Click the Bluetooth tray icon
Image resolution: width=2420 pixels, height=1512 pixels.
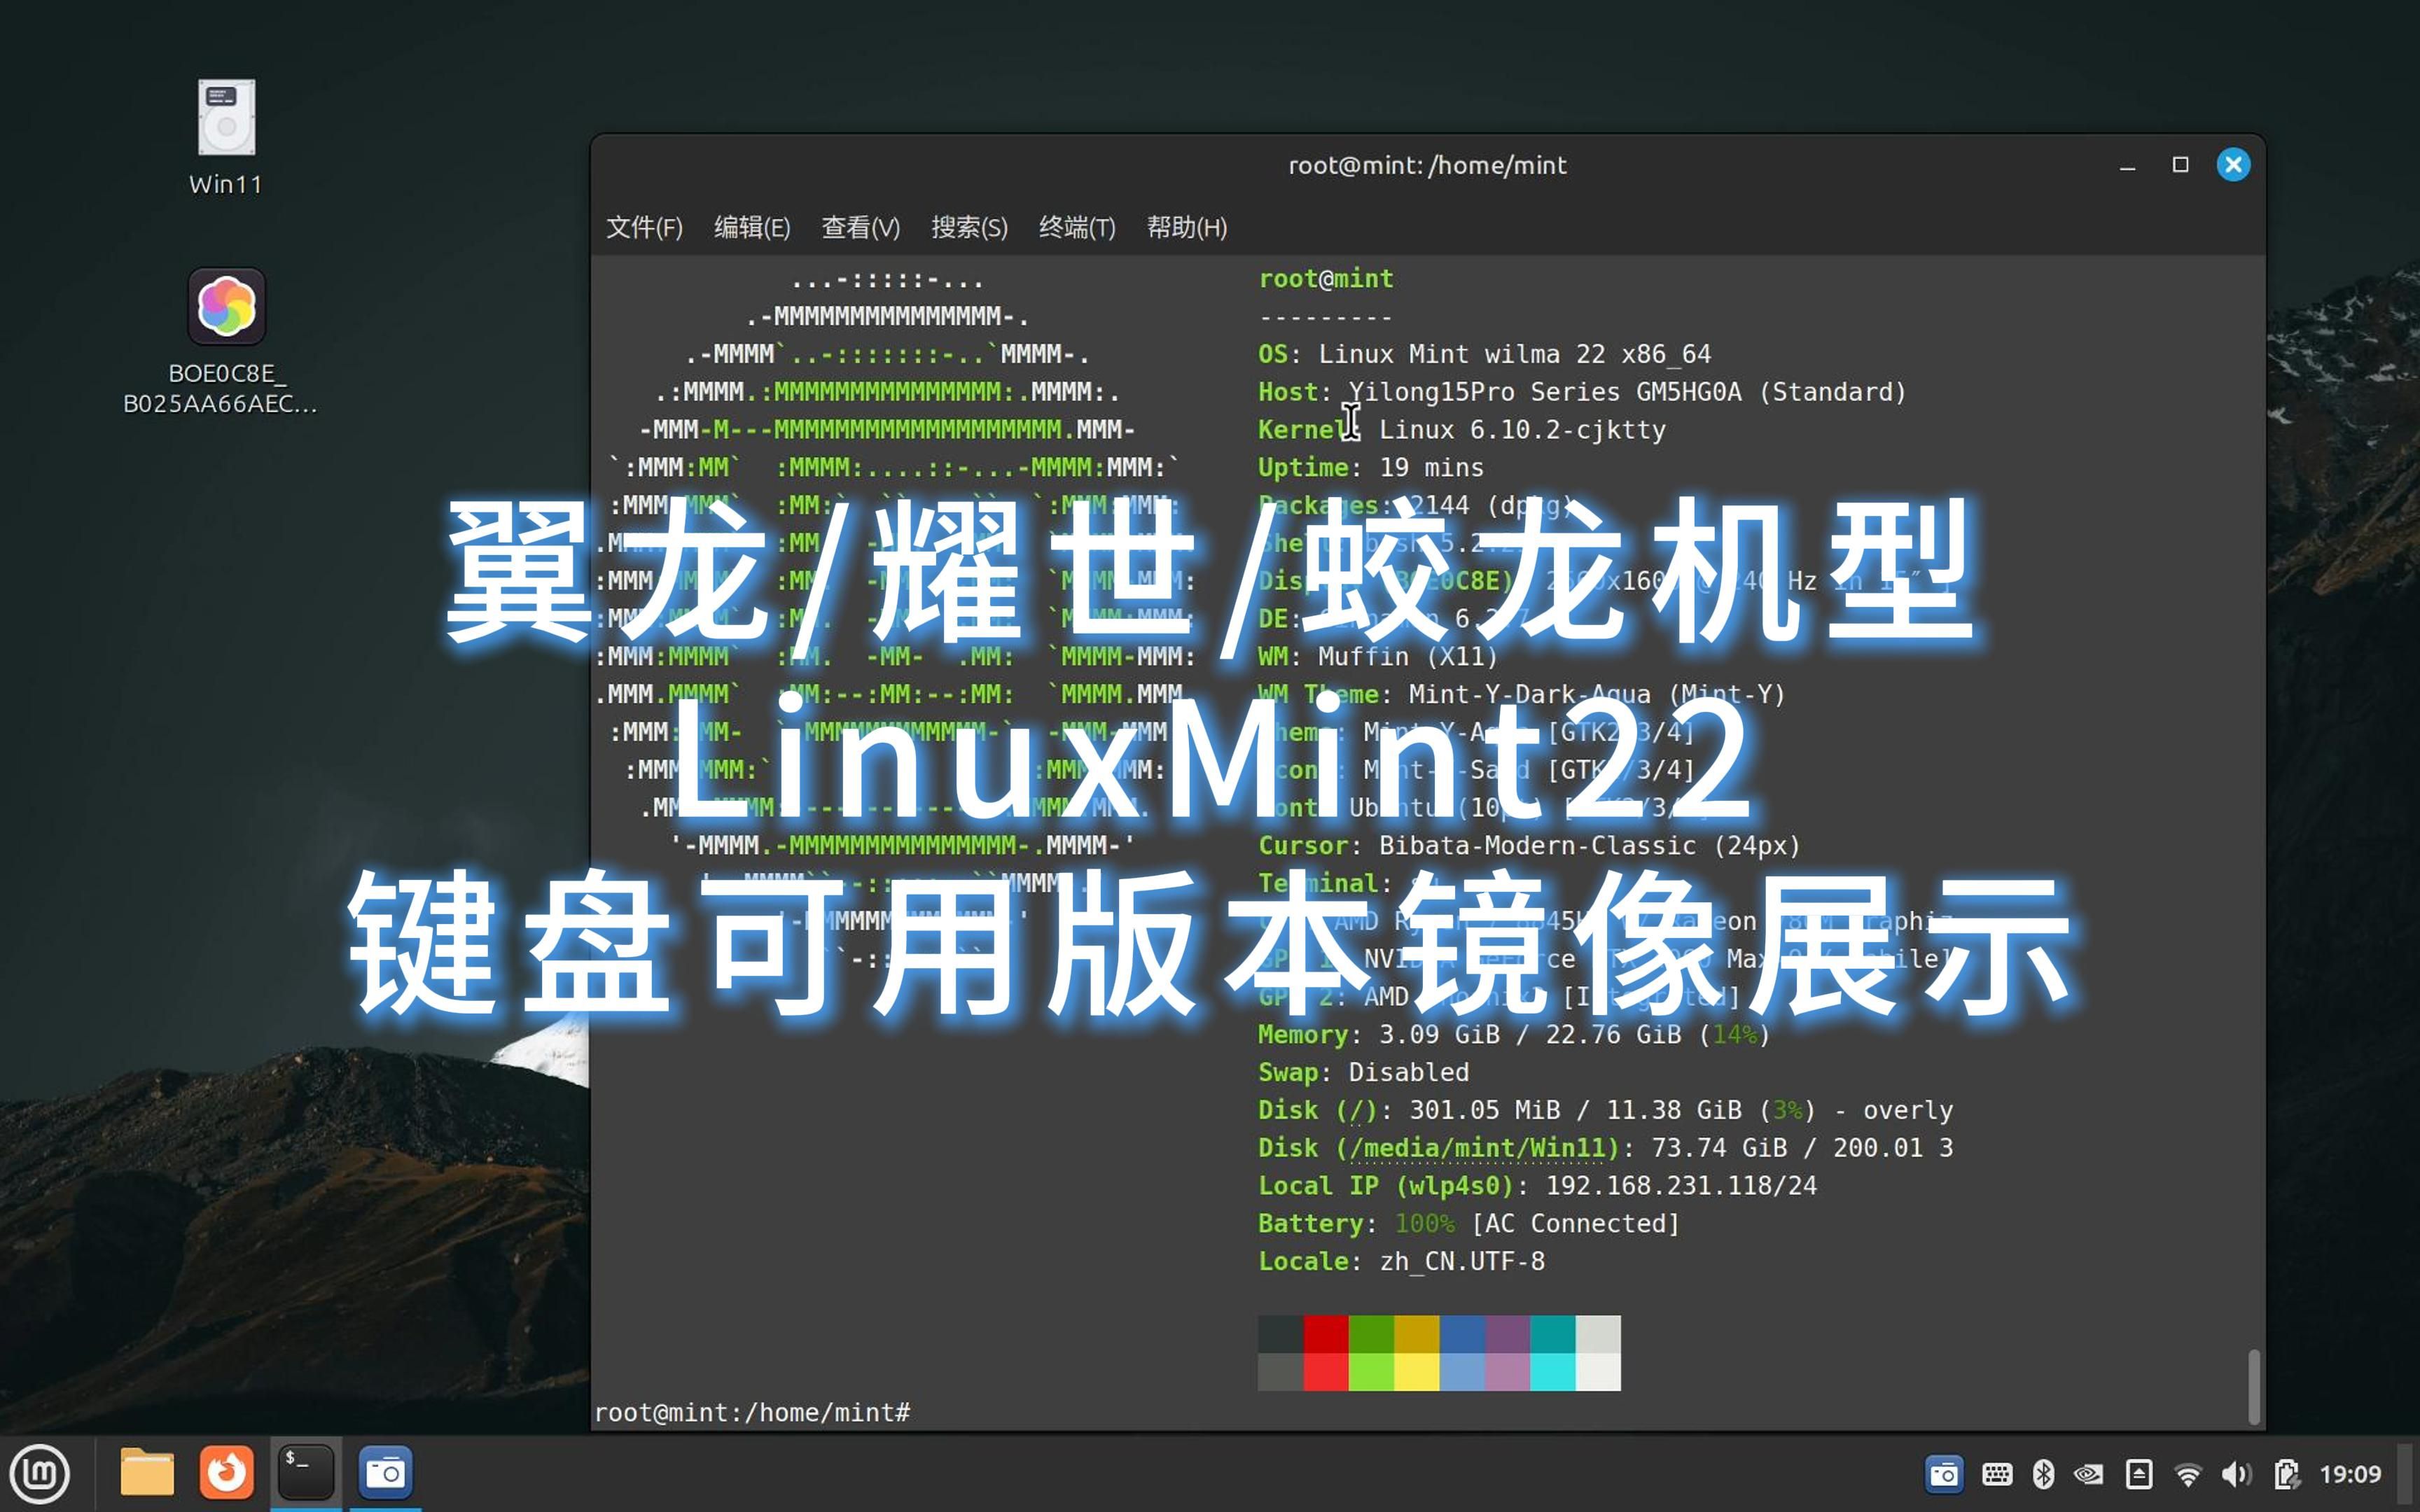click(2043, 1474)
